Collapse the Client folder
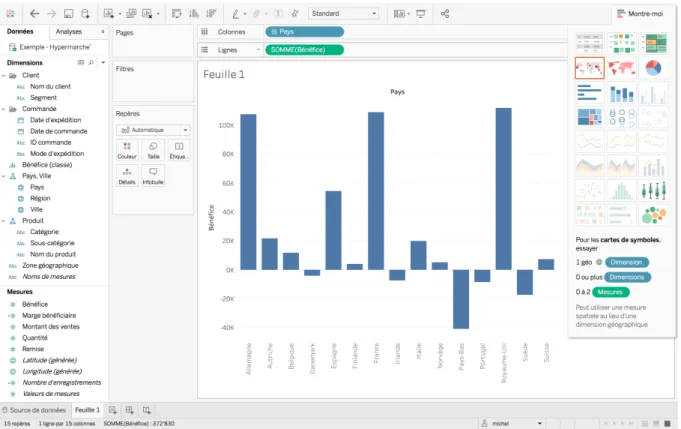Viewport: 681px width, 429px height. coord(3,76)
